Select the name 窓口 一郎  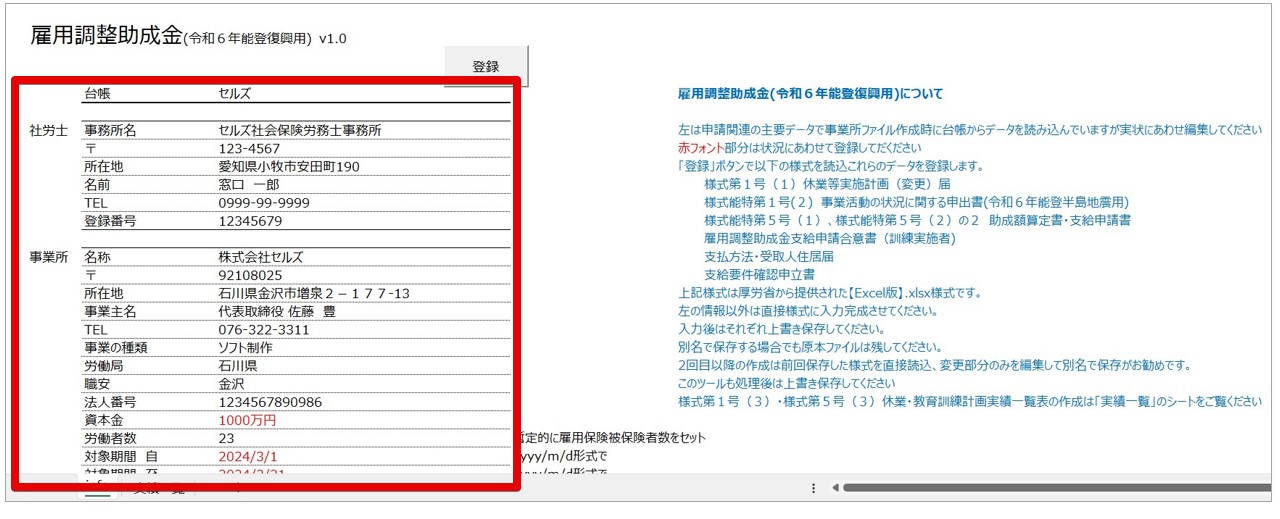tap(249, 184)
